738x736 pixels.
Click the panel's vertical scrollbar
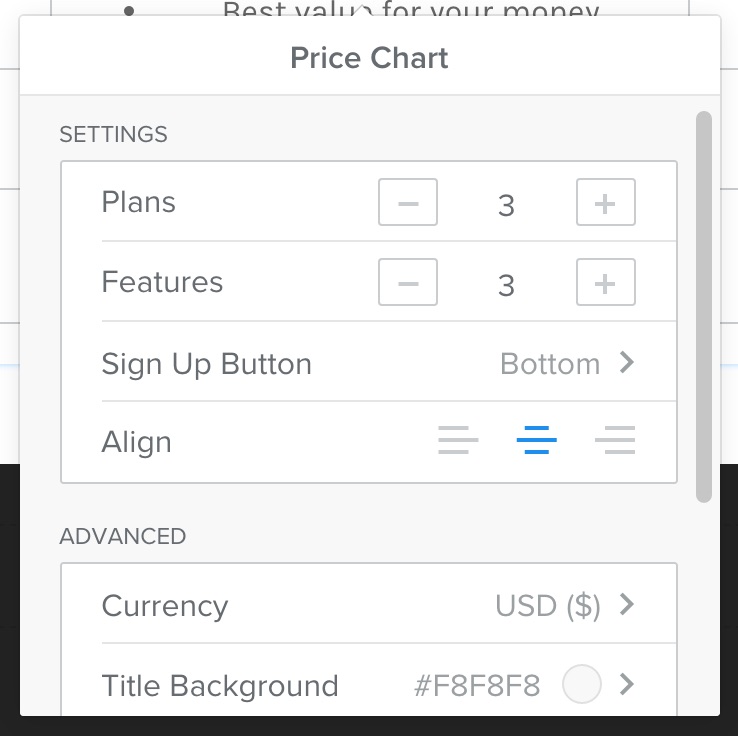coord(704,307)
